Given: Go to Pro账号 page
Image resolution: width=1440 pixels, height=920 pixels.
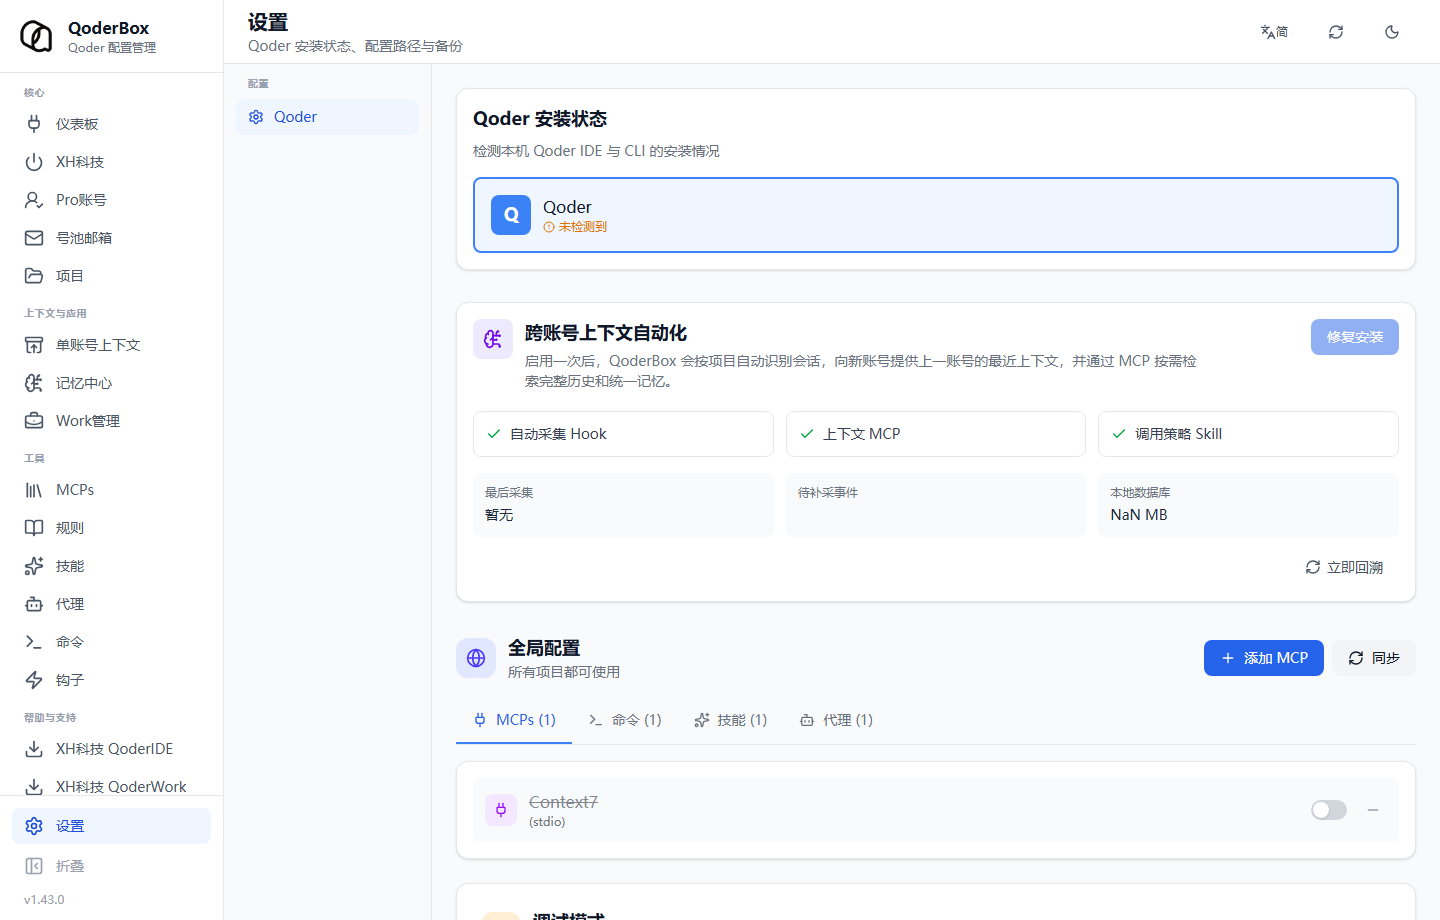Looking at the screenshot, I should [x=111, y=200].
